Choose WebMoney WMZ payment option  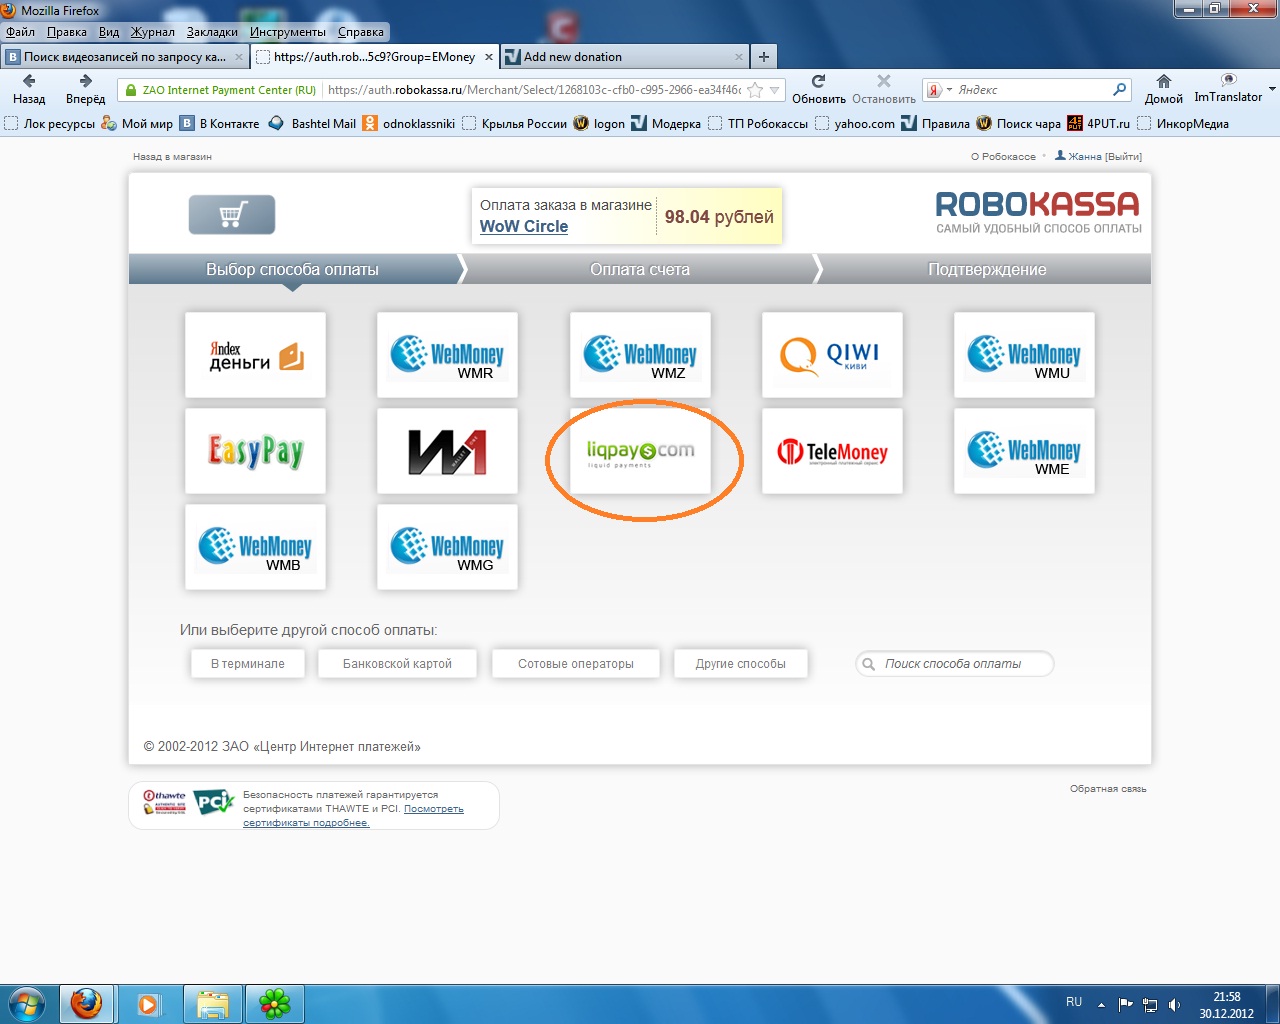[x=640, y=355]
